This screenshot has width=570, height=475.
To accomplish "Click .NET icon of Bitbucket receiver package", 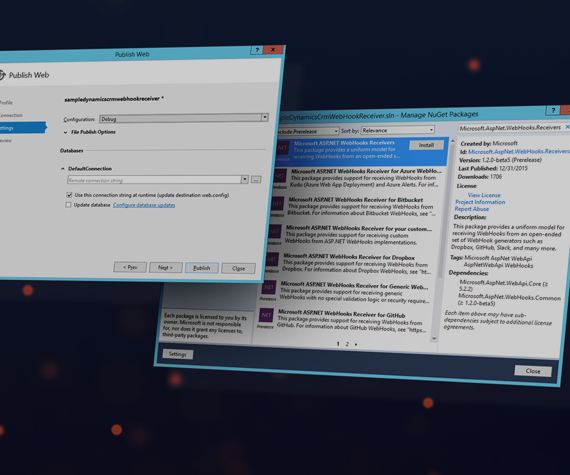I will point(277,204).
